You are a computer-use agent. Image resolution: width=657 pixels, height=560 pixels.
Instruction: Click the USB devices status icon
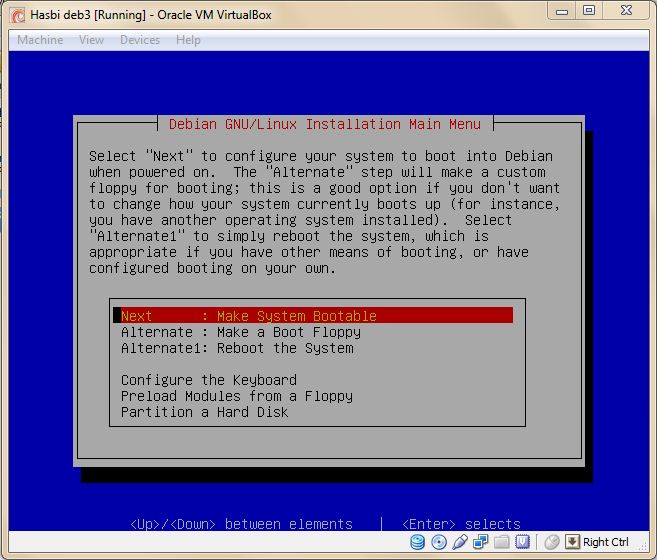(x=460, y=542)
